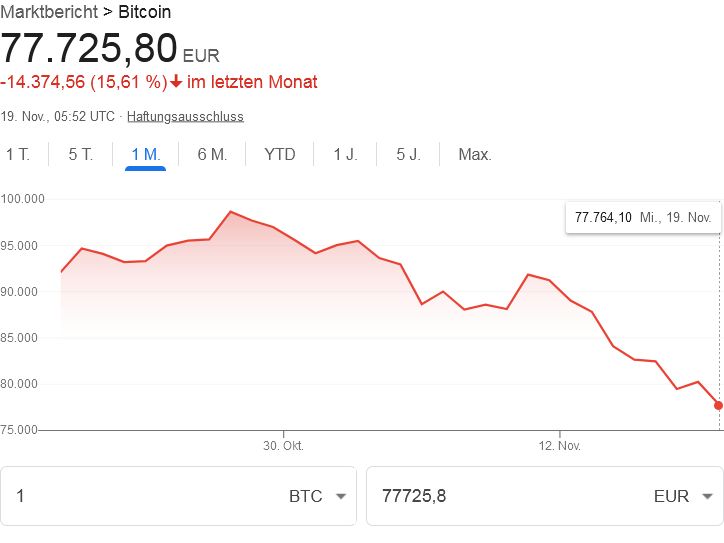This screenshot has width=724, height=543.
Task: Select the 5 J. time range
Action: point(408,154)
